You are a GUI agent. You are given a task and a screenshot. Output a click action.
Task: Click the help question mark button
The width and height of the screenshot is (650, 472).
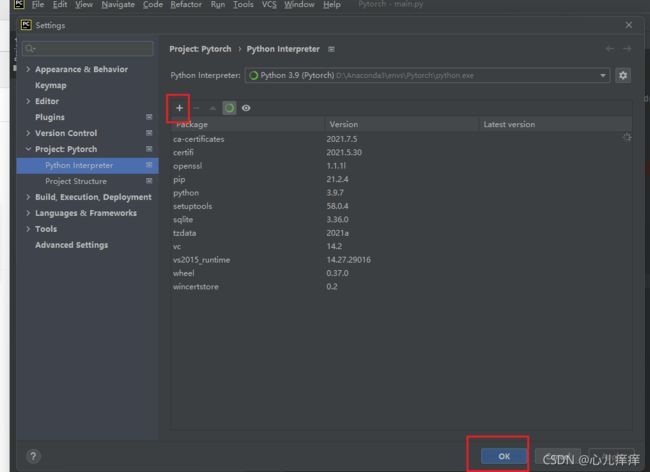point(33,456)
